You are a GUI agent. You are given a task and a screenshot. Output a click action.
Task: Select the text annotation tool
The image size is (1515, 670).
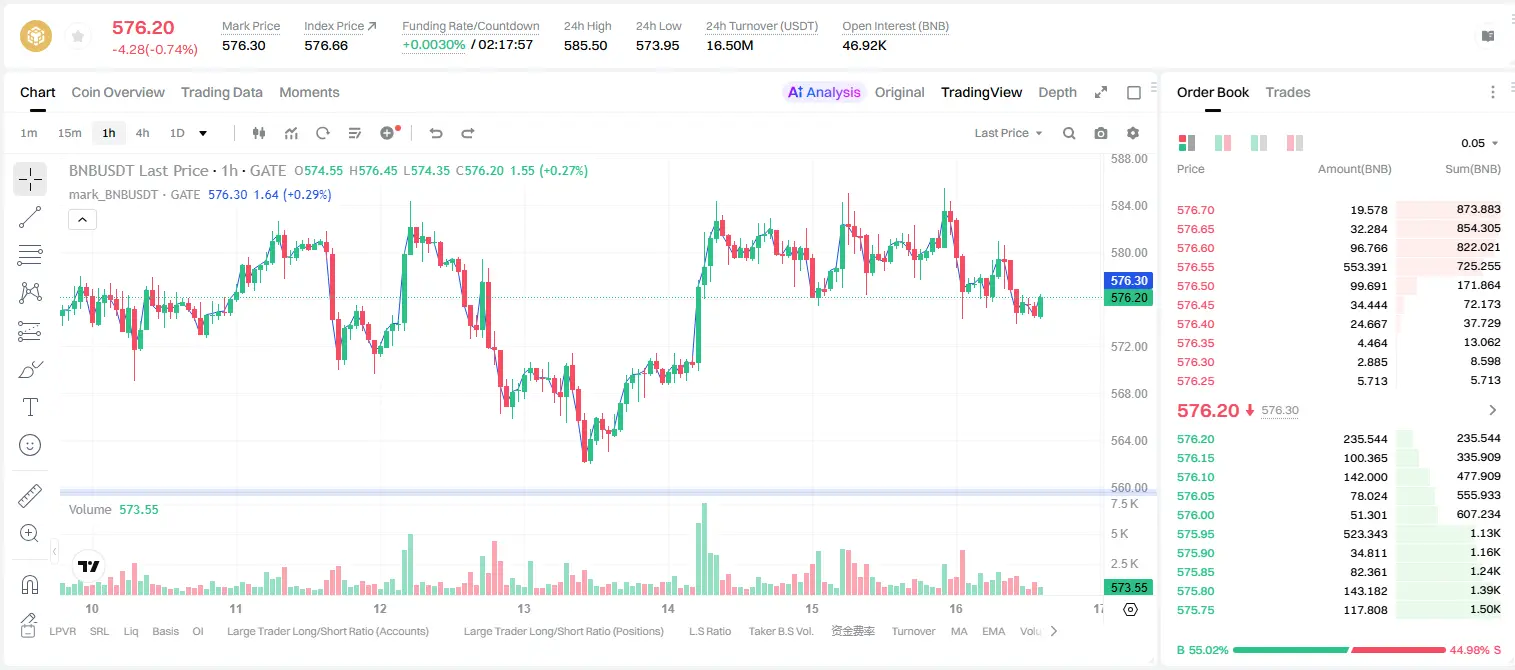[30, 407]
